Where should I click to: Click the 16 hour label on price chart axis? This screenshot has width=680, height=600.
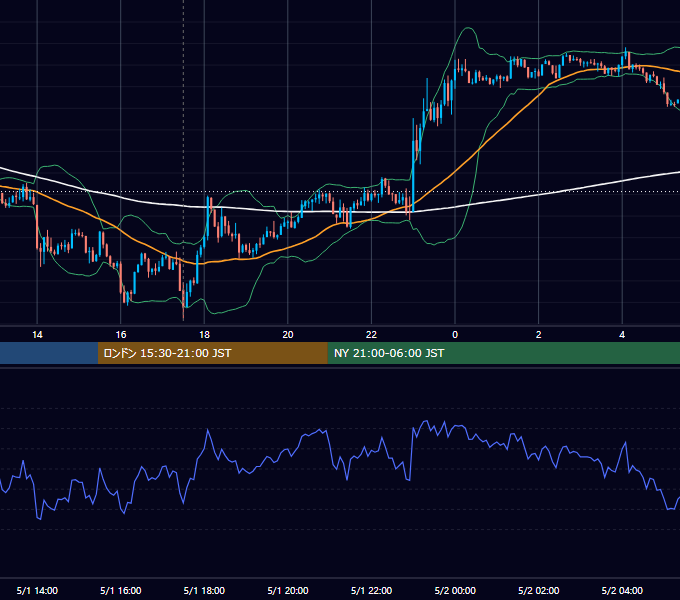click(121, 334)
